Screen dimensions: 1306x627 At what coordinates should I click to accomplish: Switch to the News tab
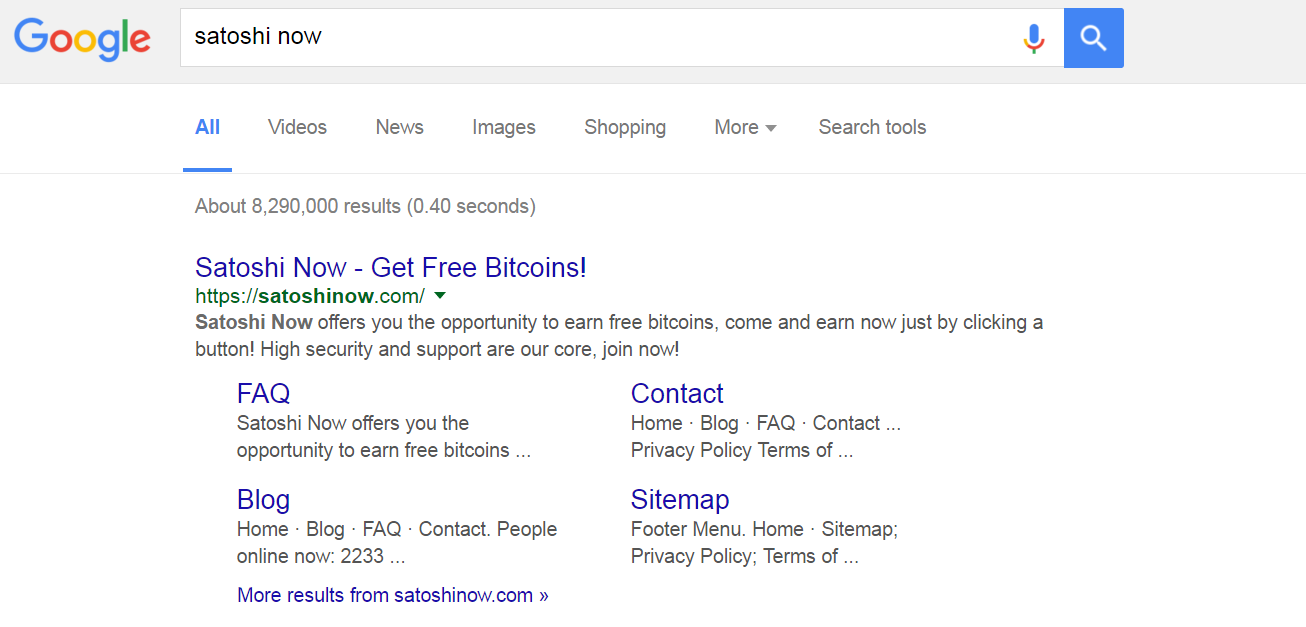400,127
